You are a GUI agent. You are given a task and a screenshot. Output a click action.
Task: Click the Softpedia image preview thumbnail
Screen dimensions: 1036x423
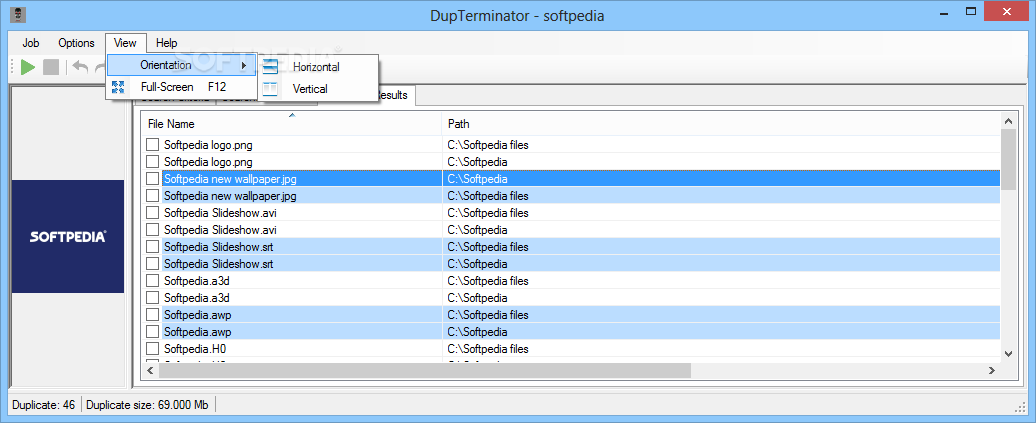click(x=68, y=236)
